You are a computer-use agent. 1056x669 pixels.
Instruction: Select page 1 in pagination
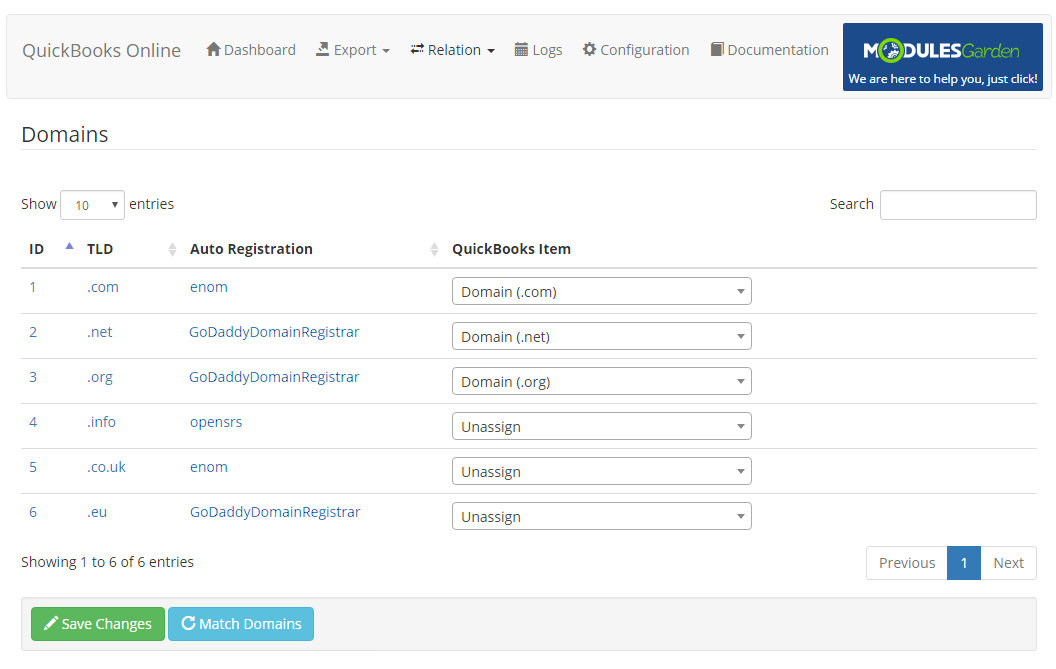click(x=964, y=563)
